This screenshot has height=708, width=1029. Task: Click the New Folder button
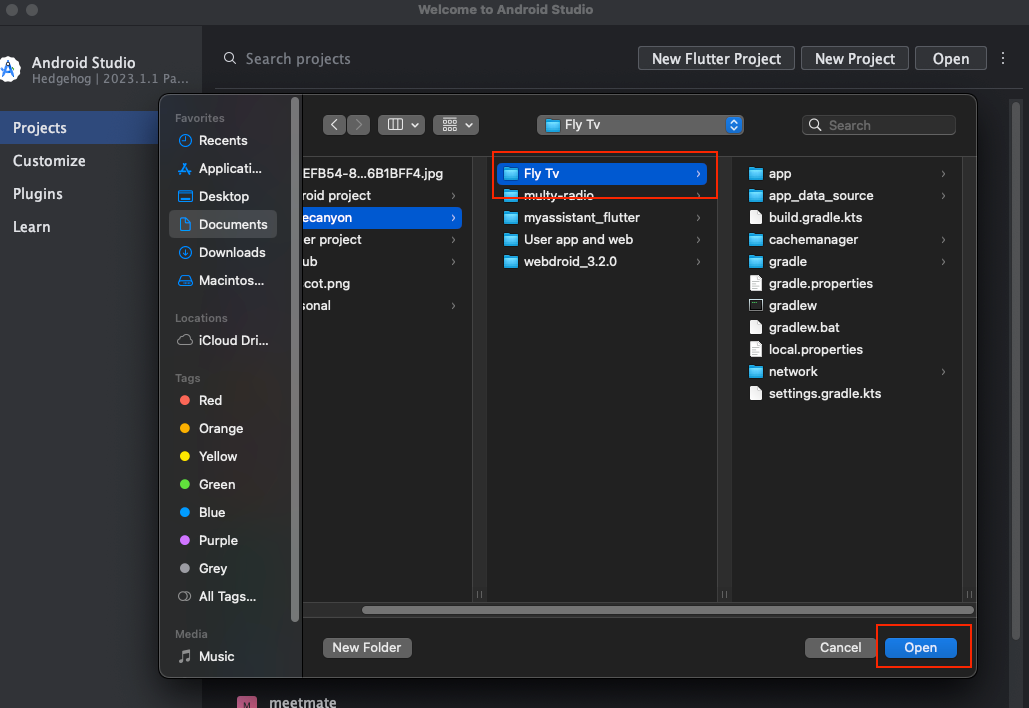pos(367,648)
